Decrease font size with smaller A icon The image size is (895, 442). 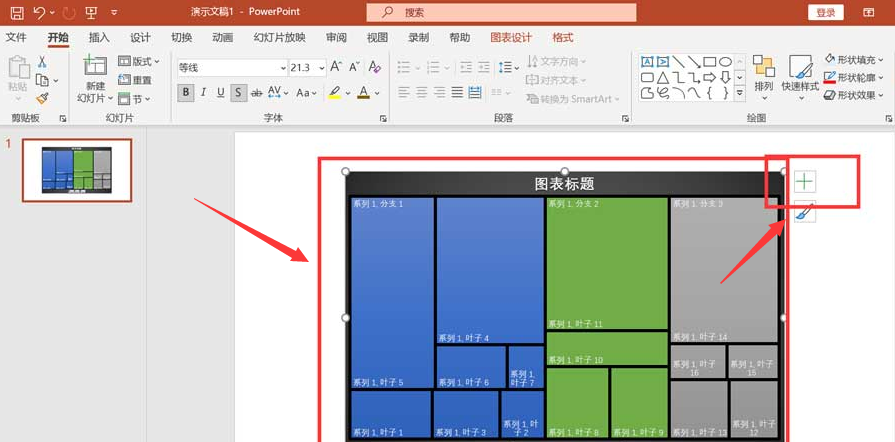pos(354,67)
